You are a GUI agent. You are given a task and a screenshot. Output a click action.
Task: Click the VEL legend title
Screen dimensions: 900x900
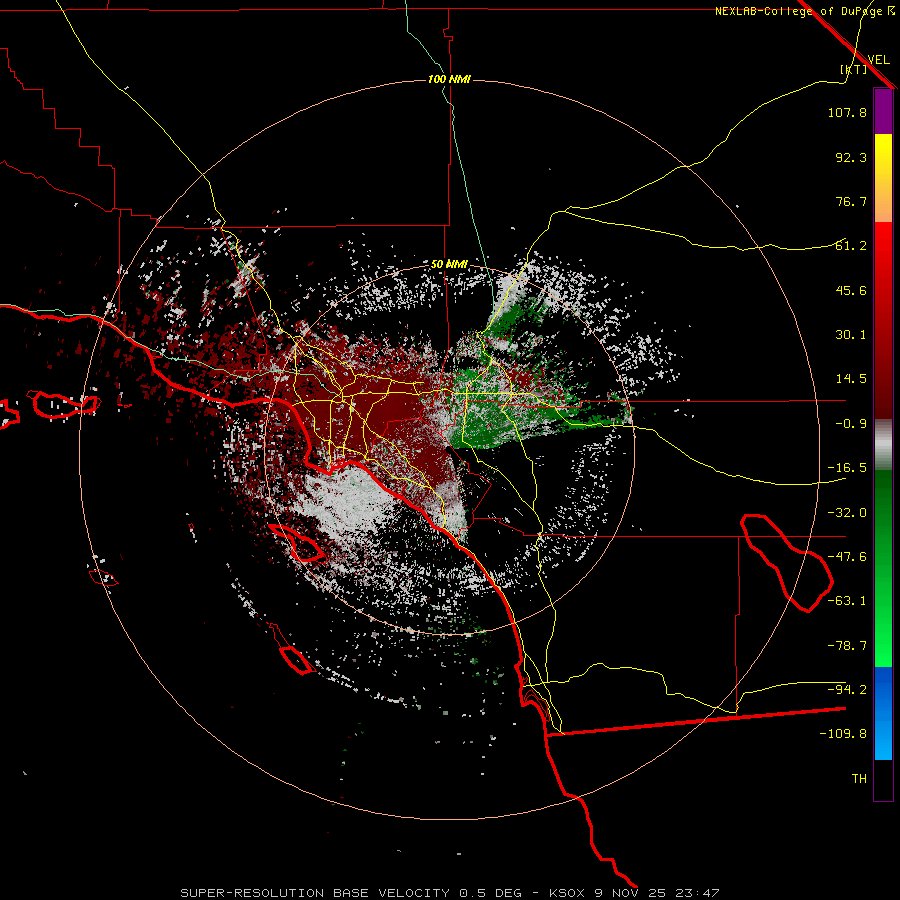(x=878, y=60)
